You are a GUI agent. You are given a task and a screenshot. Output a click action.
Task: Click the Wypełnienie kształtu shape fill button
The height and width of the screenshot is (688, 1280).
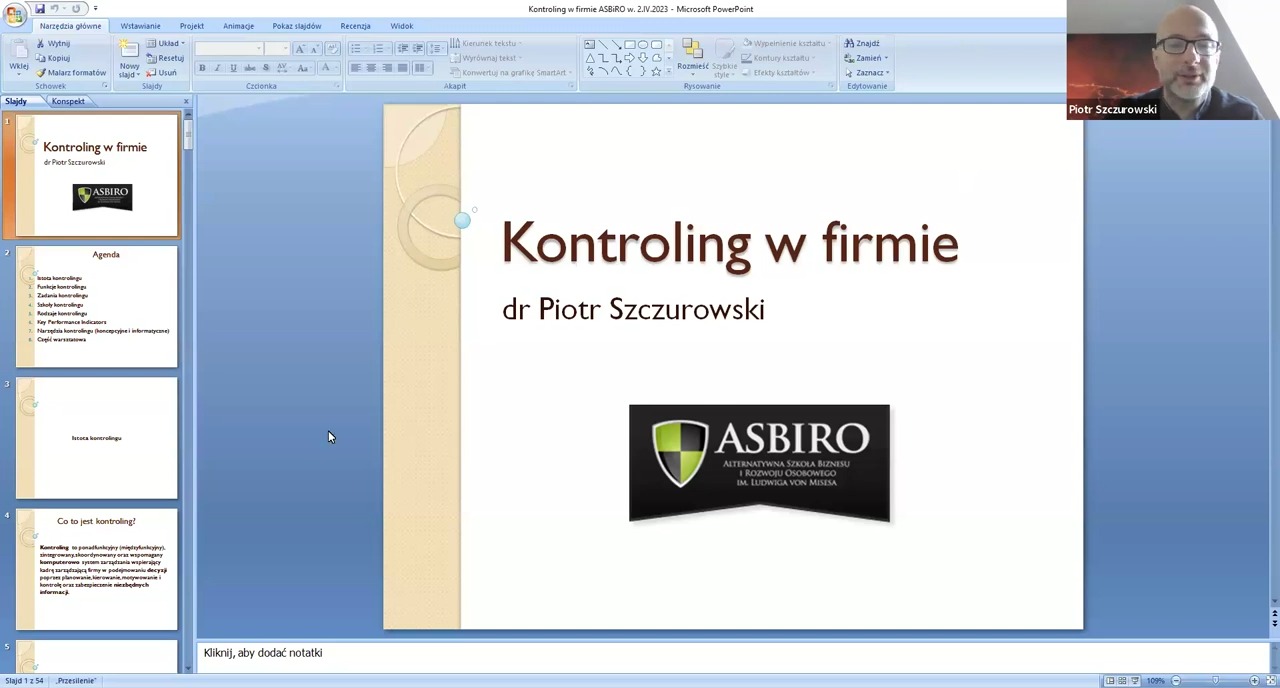click(x=786, y=44)
